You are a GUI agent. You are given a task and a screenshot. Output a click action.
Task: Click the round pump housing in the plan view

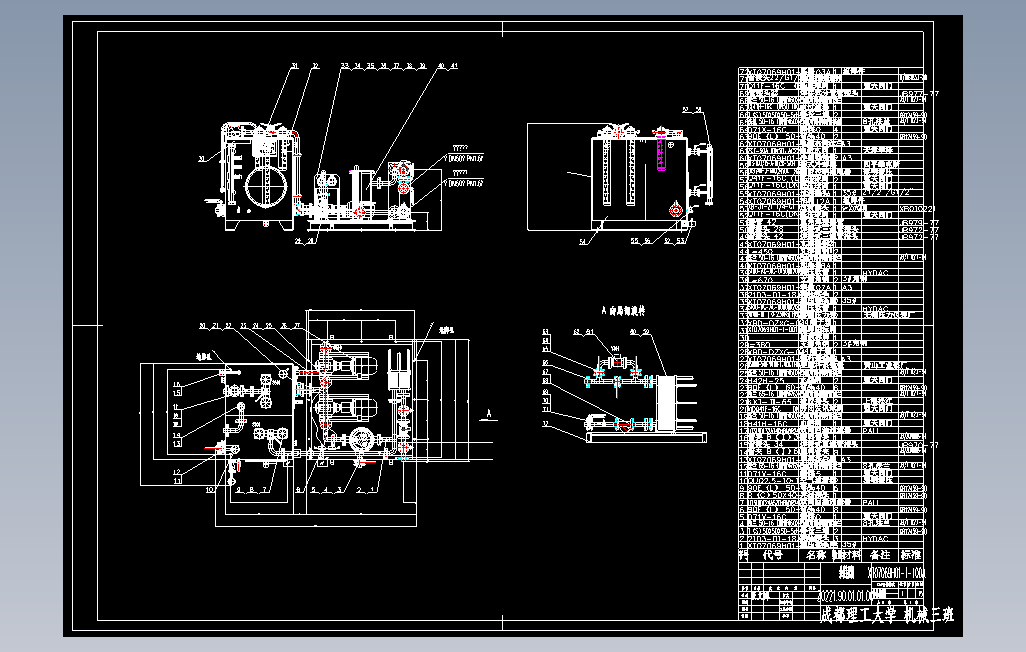click(x=359, y=440)
